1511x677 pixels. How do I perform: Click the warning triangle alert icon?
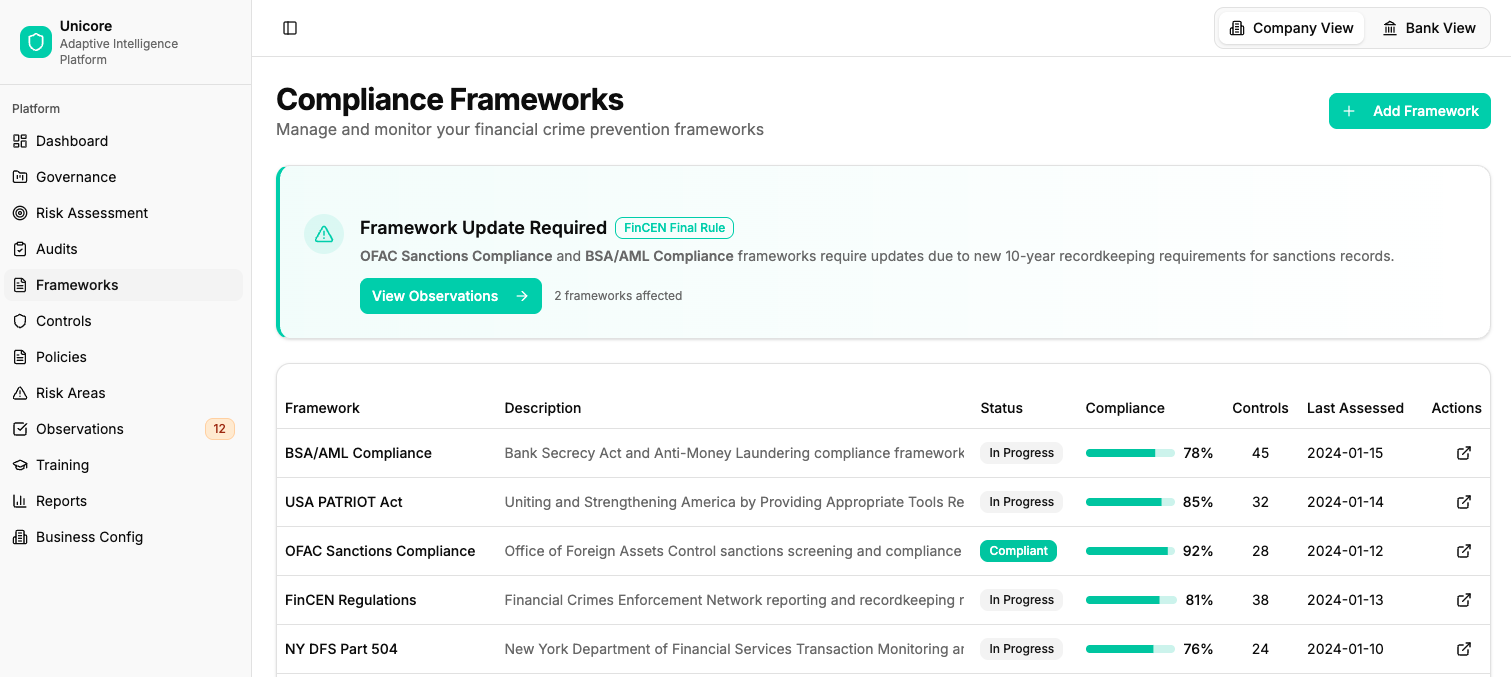click(324, 234)
